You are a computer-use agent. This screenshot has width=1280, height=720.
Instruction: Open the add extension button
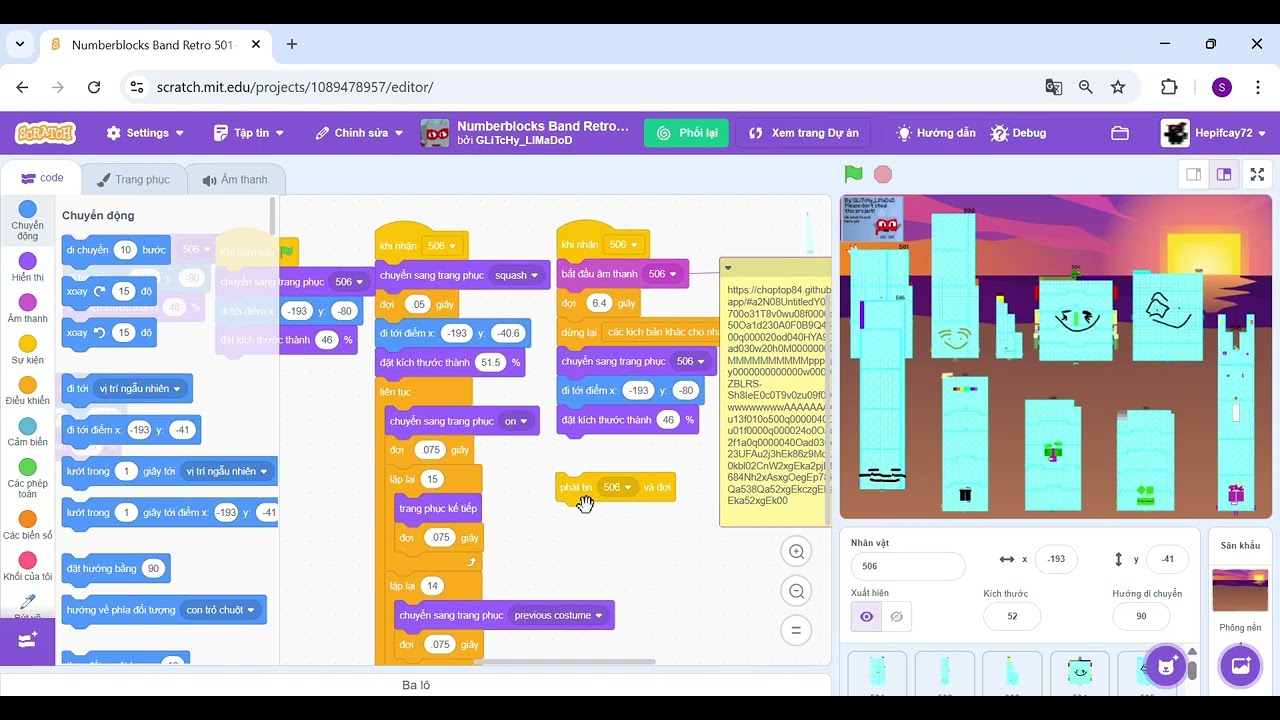[28, 639]
